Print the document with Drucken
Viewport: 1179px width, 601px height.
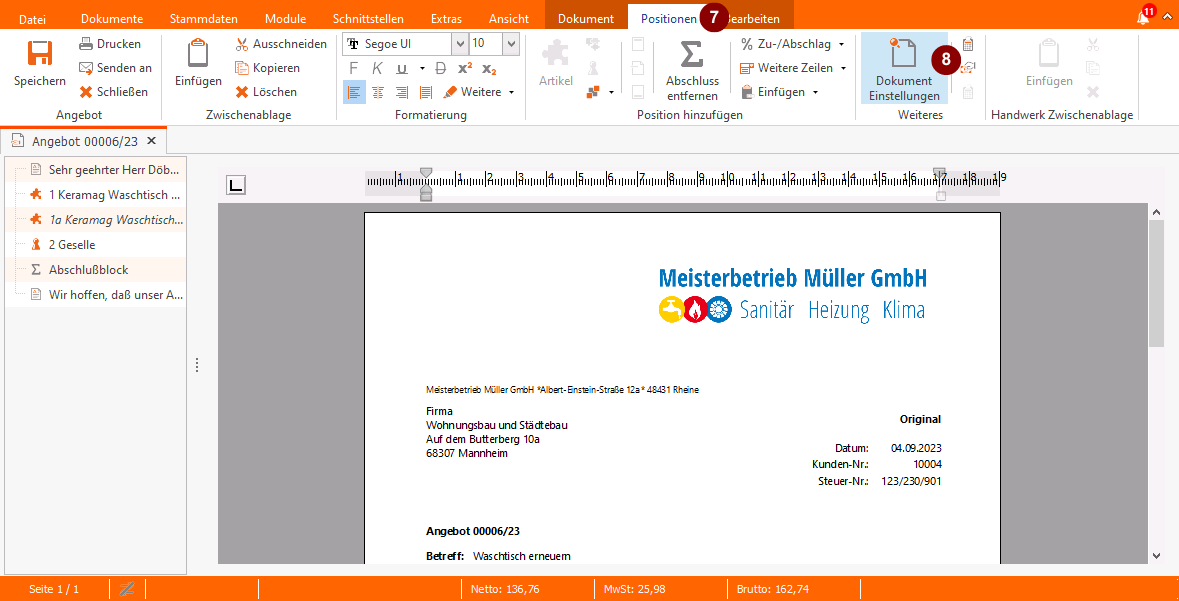pyautogui.click(x=110, y=44)
